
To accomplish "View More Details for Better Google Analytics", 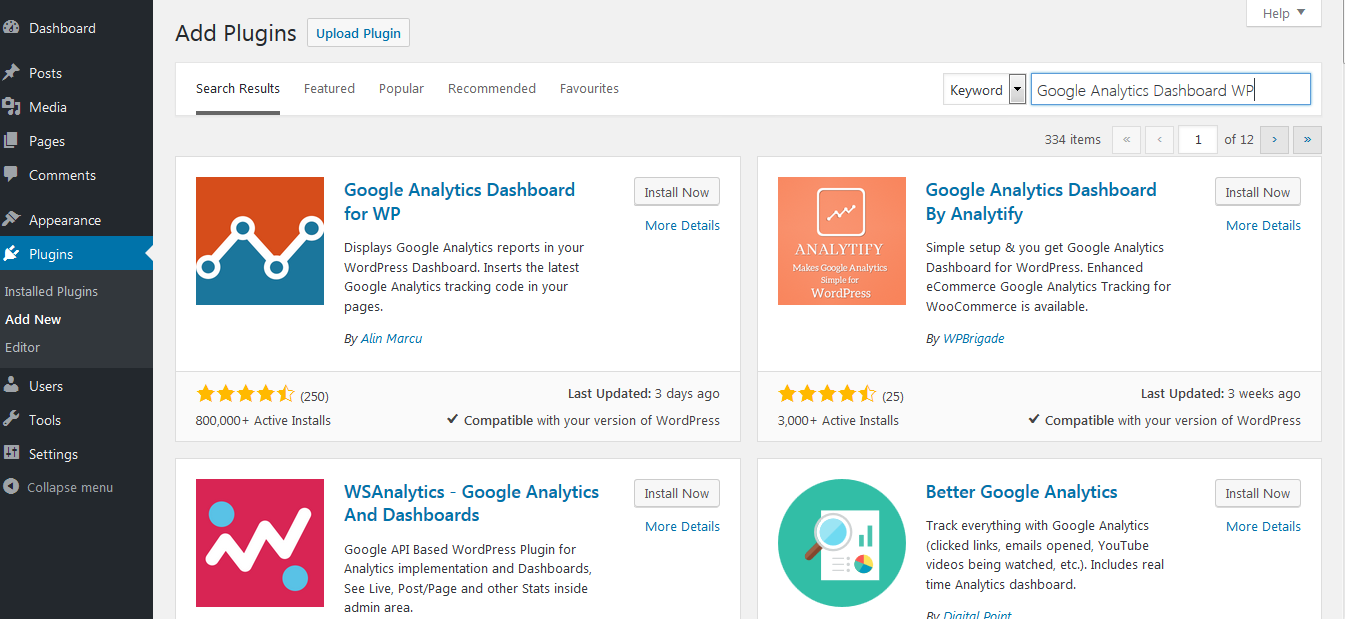I will (1263, 526).
